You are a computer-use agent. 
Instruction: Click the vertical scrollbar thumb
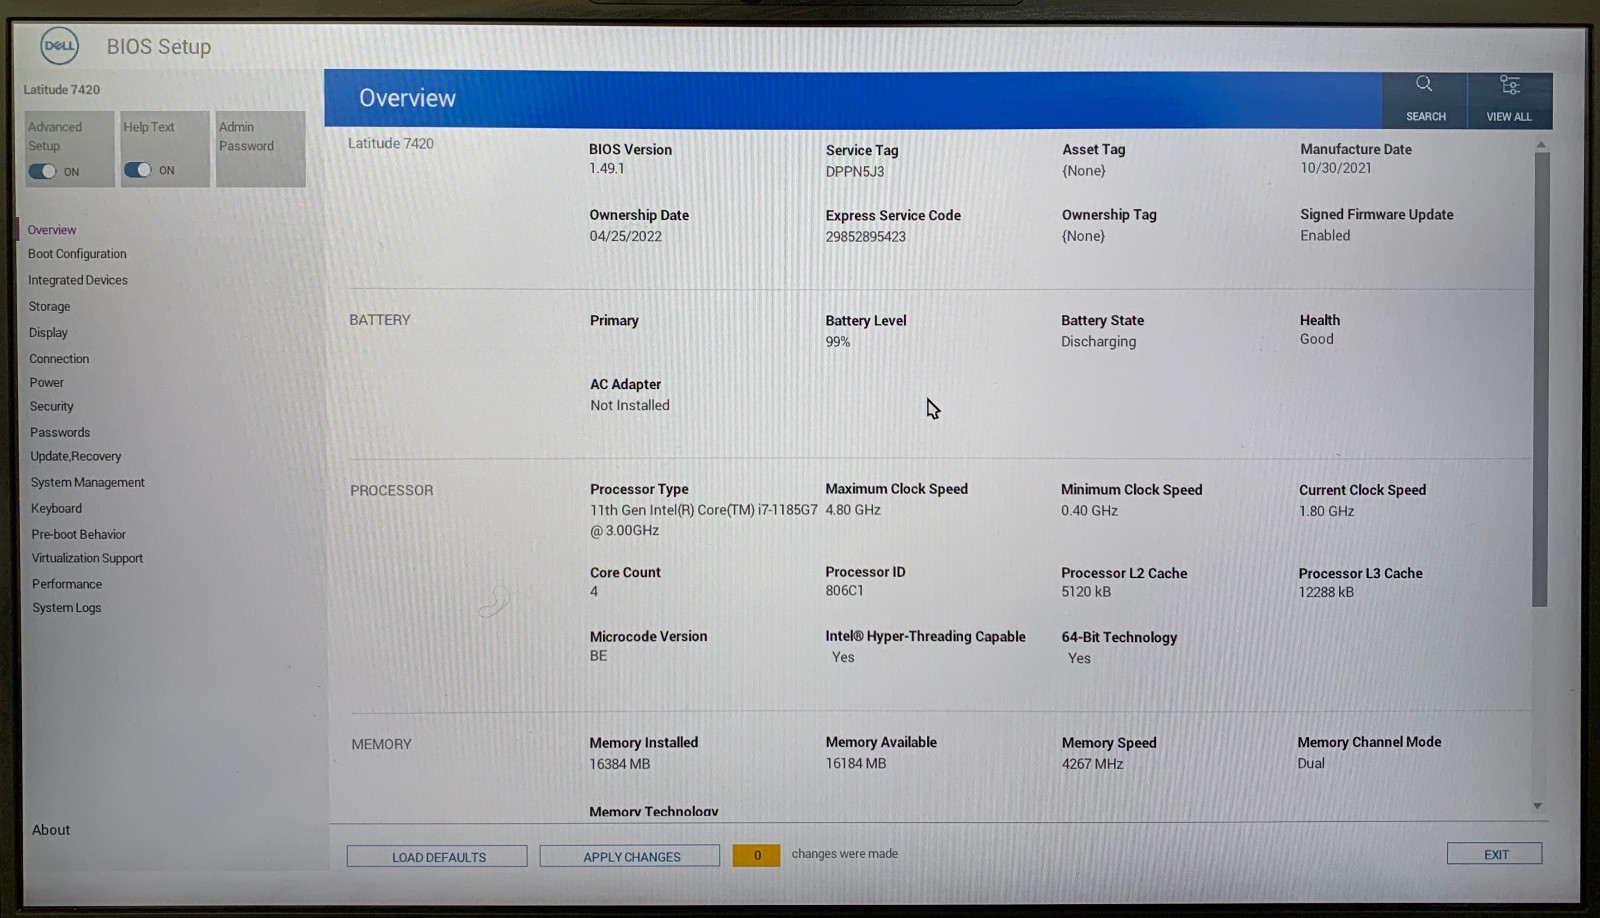point(1540,379)
